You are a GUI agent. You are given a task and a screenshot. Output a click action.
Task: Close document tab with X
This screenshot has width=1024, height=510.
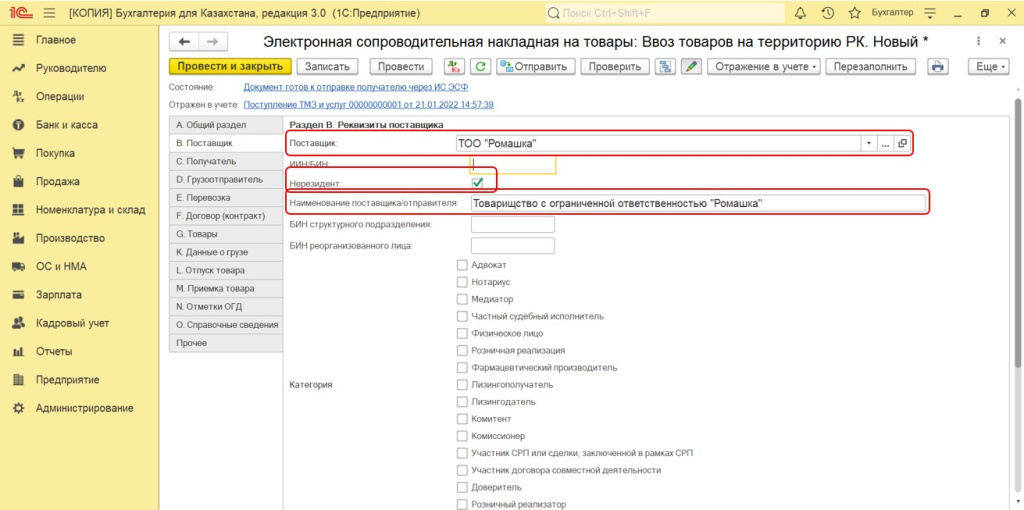pyautogui.click(x=1002, y=41)
